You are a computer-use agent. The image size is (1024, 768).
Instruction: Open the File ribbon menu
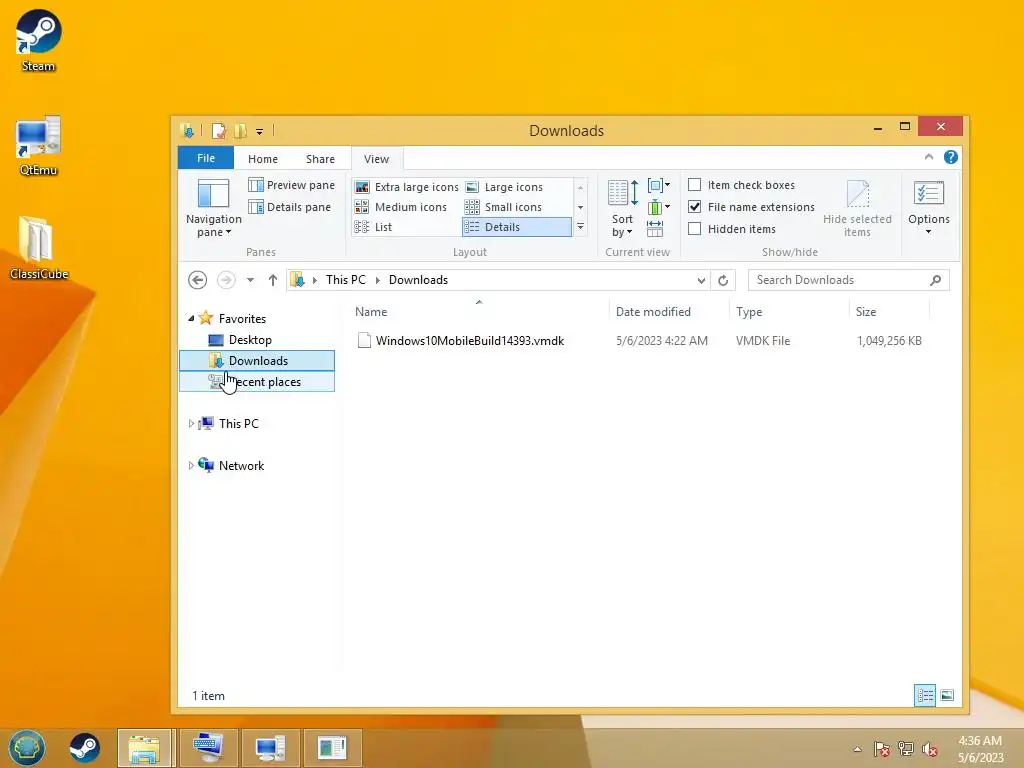pos(206,158)
